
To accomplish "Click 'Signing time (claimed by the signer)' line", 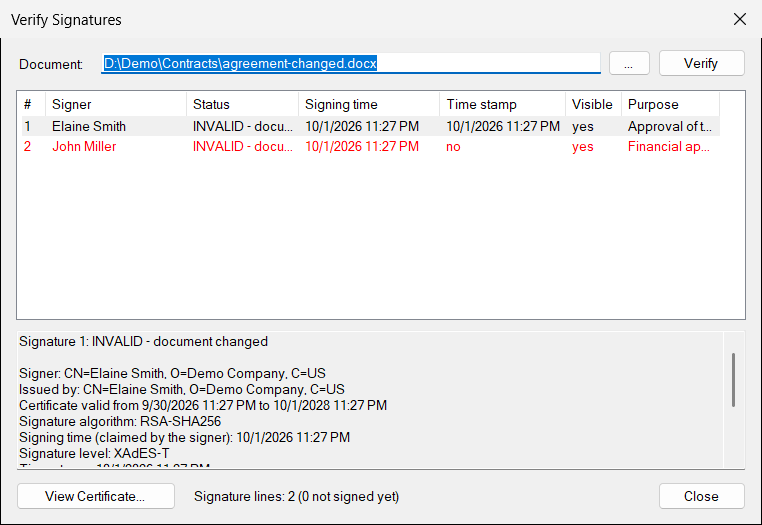I will click(184, 438).
